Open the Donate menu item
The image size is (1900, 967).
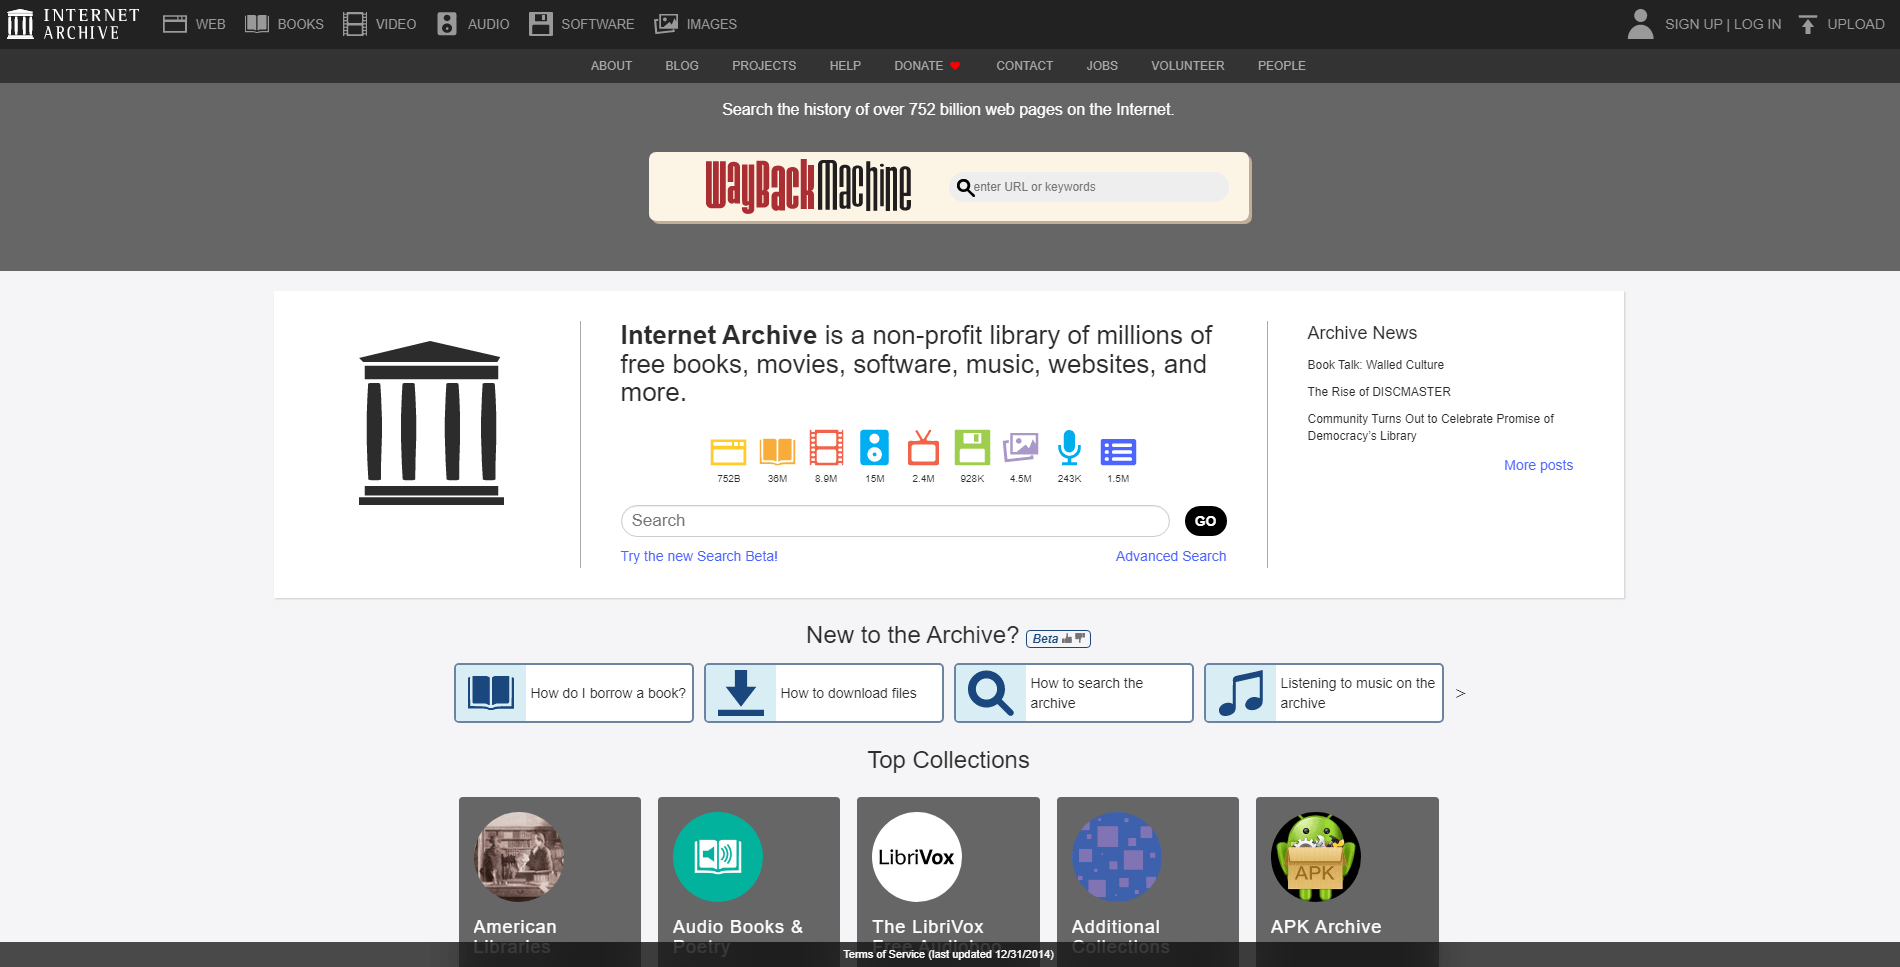pyautogui.click(x=927, y=66)
